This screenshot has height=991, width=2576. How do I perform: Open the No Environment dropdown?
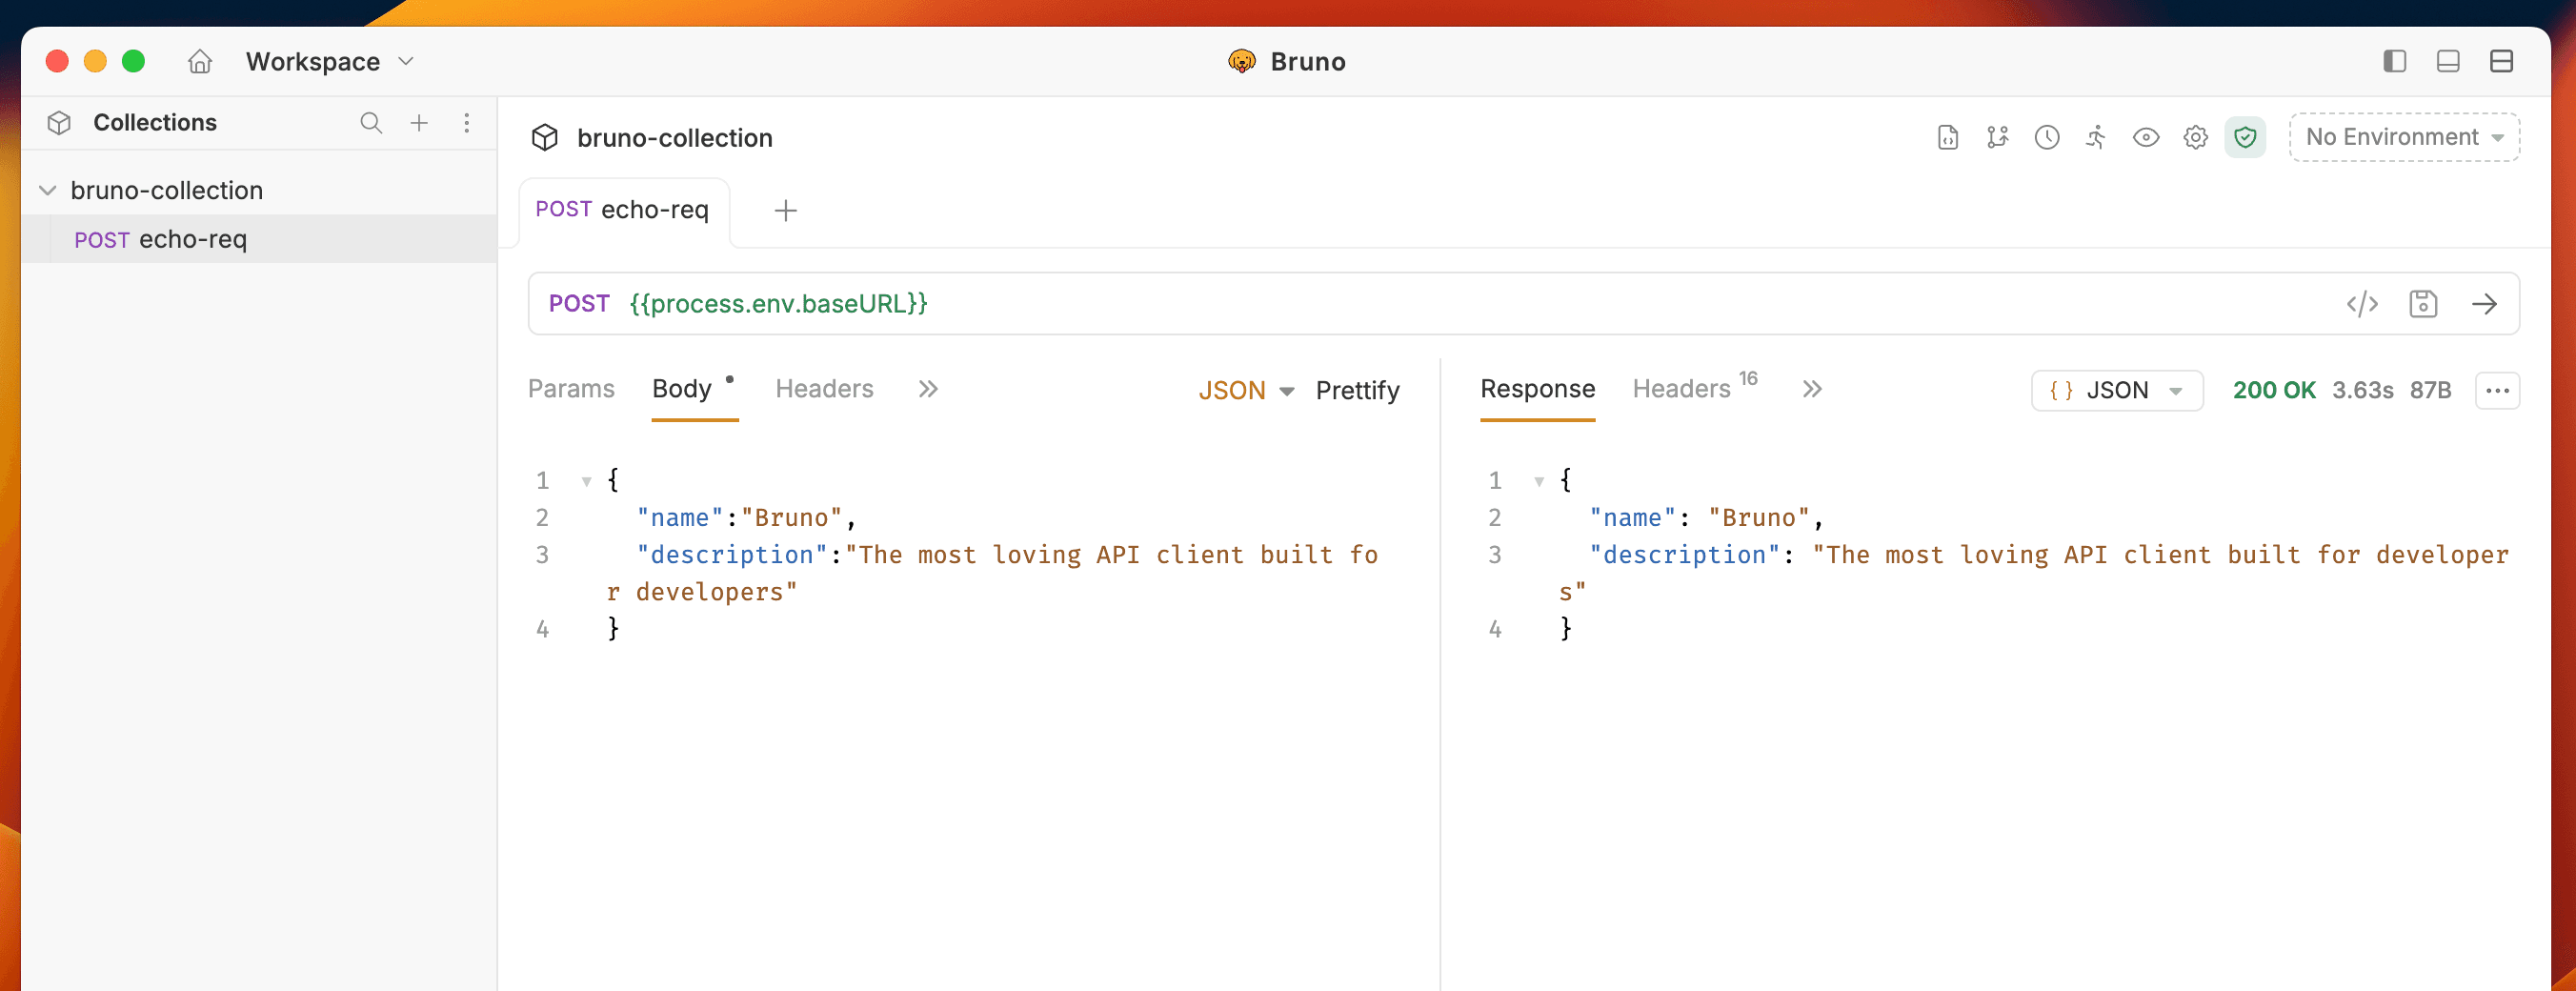pyautogui.click(x=2403, y=137)
